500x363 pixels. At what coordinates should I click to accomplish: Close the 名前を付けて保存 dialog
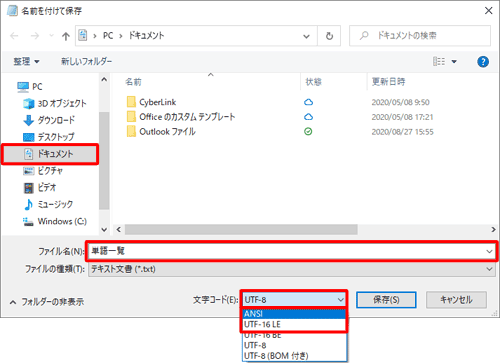point(488,11)
